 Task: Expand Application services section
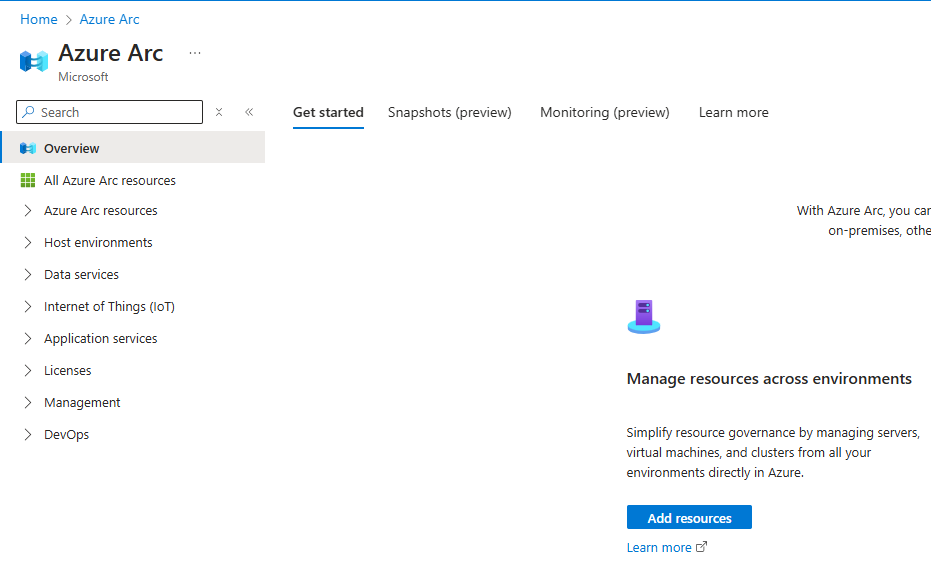coord(27,339)
